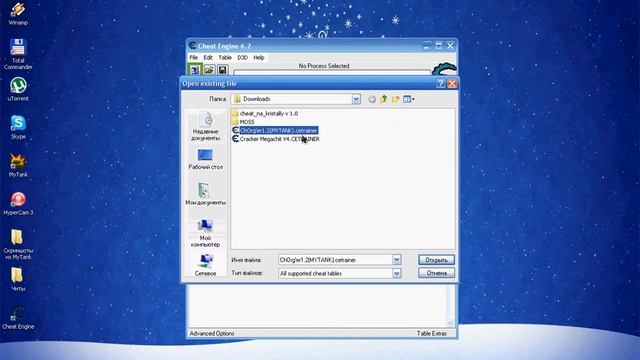Open the Скриншоты из MyTank folder
The image size is (640, 360).
click(18, 244)
